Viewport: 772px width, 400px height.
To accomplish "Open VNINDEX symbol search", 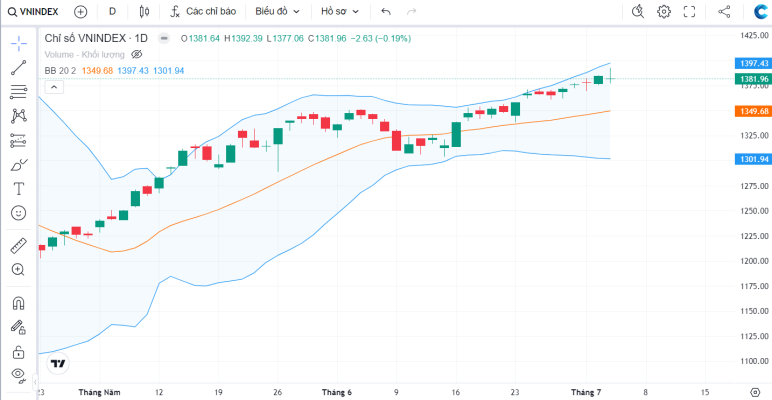I will pyautogui.click(x=32, y=12).
